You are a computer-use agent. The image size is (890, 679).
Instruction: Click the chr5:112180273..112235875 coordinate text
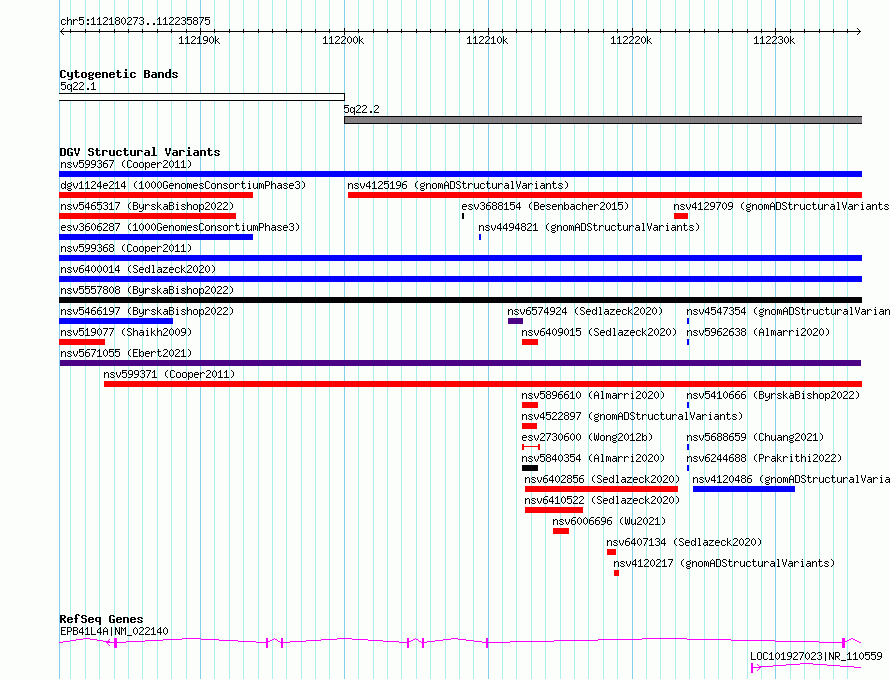135,21
